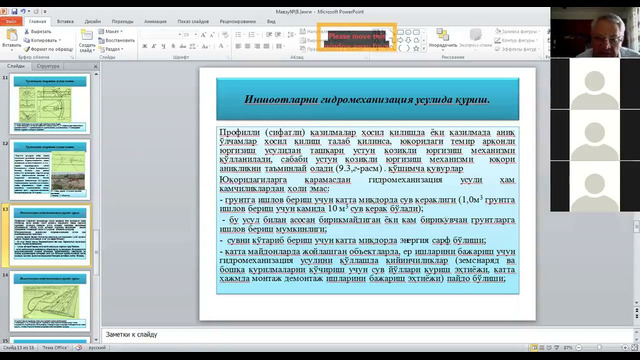Click Decrease Font Size icon
This screenshot has height=360, width=640.
tap(212, 35)
